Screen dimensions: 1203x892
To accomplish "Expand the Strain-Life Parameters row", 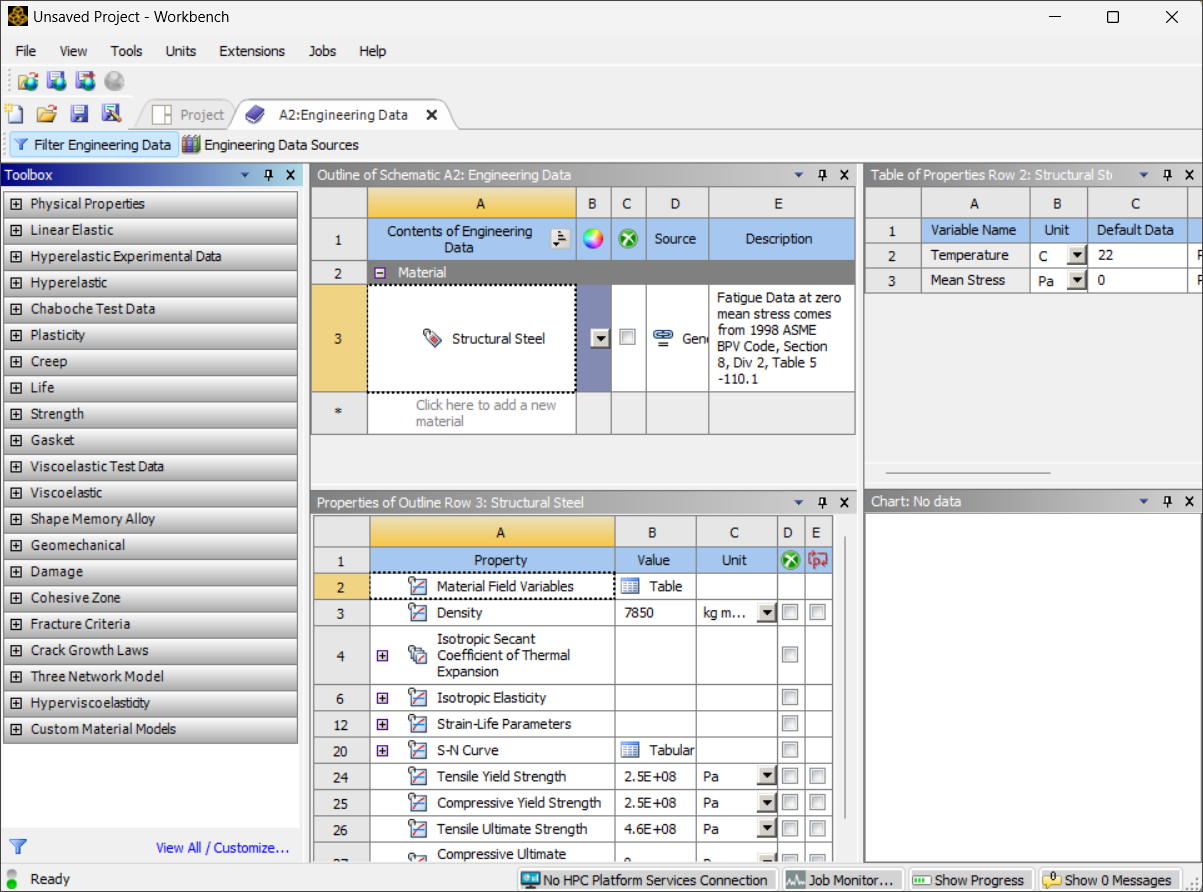I will point(382,724).
